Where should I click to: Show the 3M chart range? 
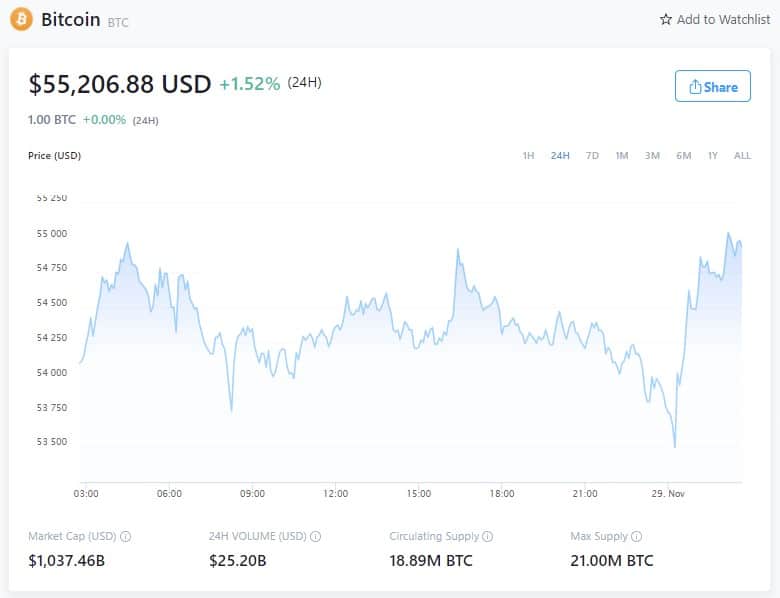click(x=652, y=156)
